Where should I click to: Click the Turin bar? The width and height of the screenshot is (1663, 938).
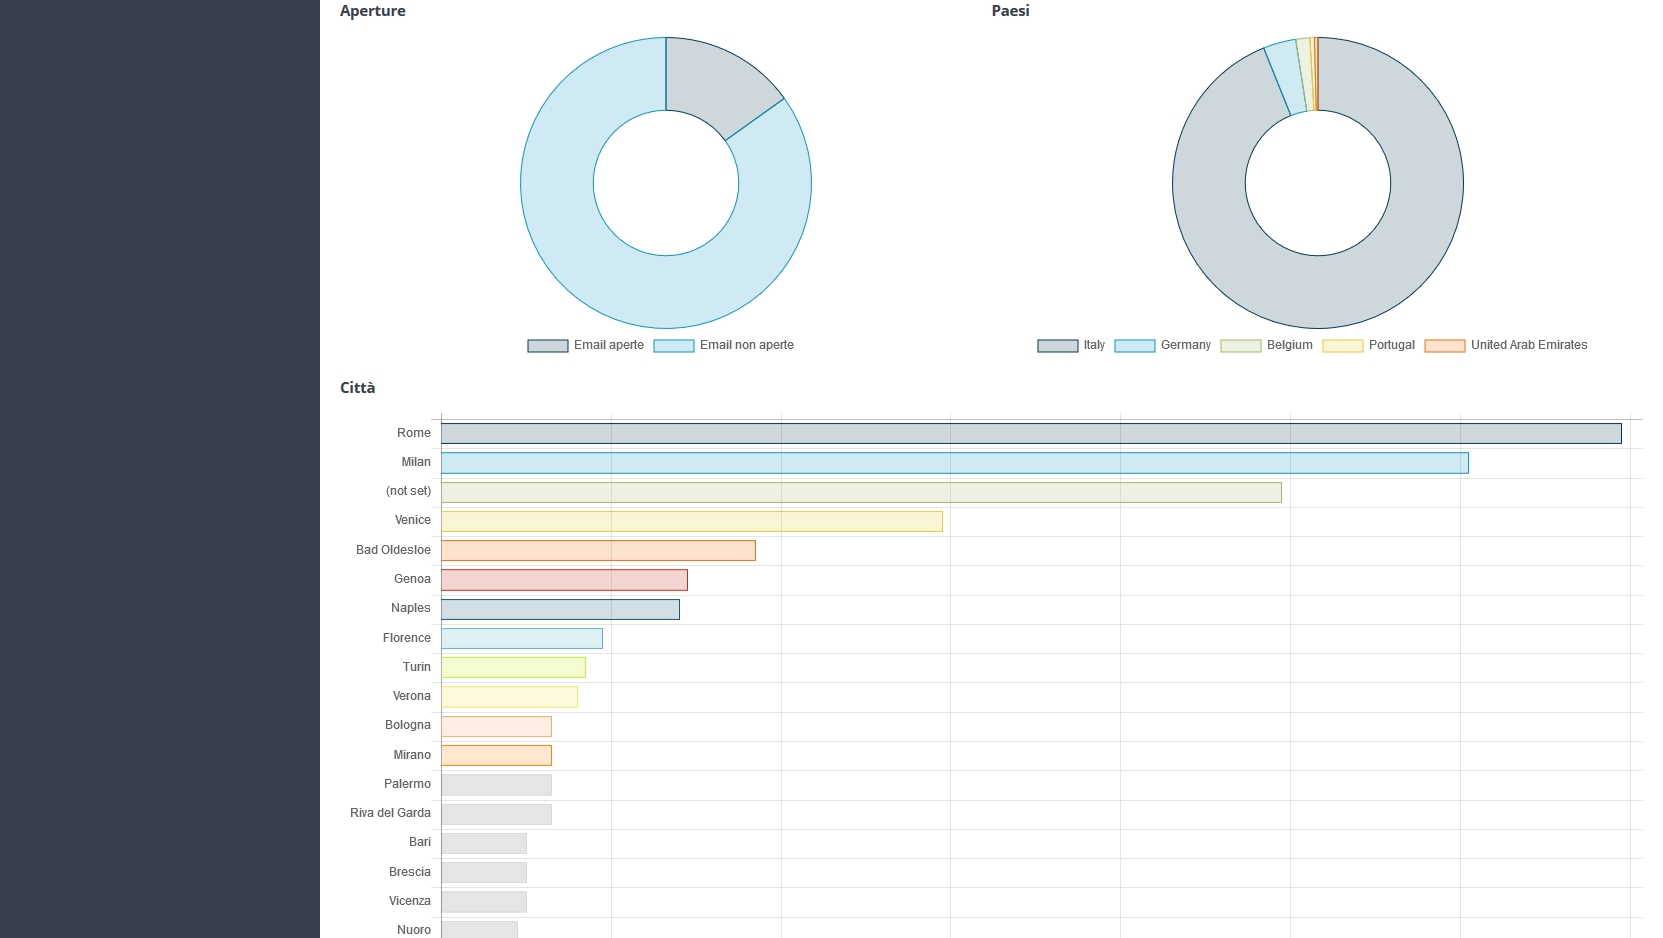click(x=513, y=667)
